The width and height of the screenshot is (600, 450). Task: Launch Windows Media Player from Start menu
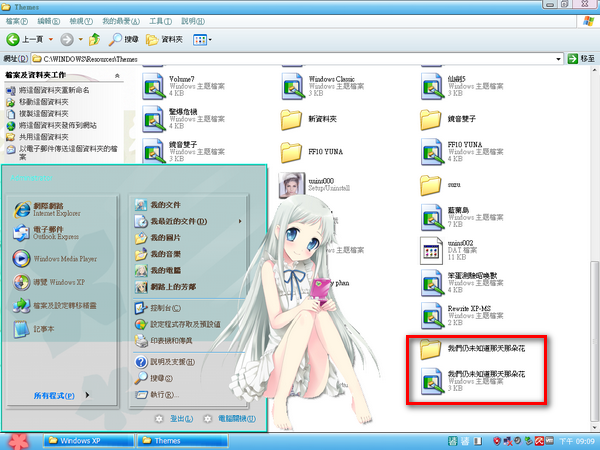pos(54,259)
